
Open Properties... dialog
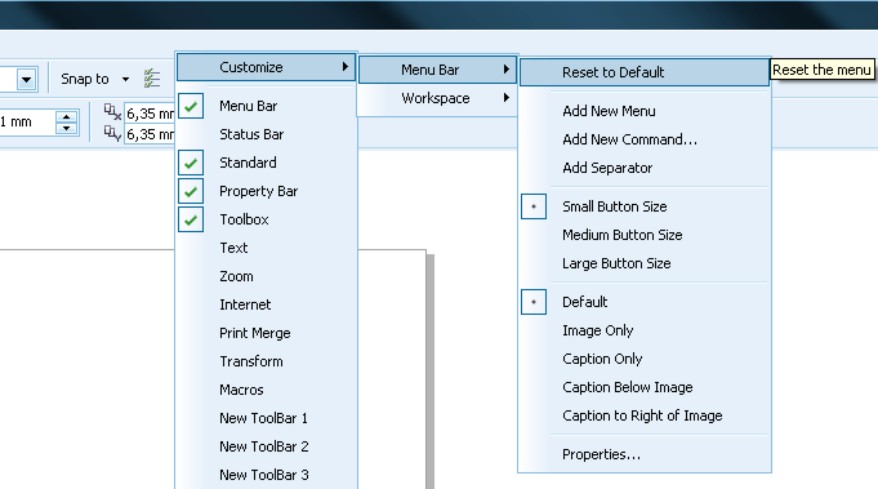tap(645, 454)
